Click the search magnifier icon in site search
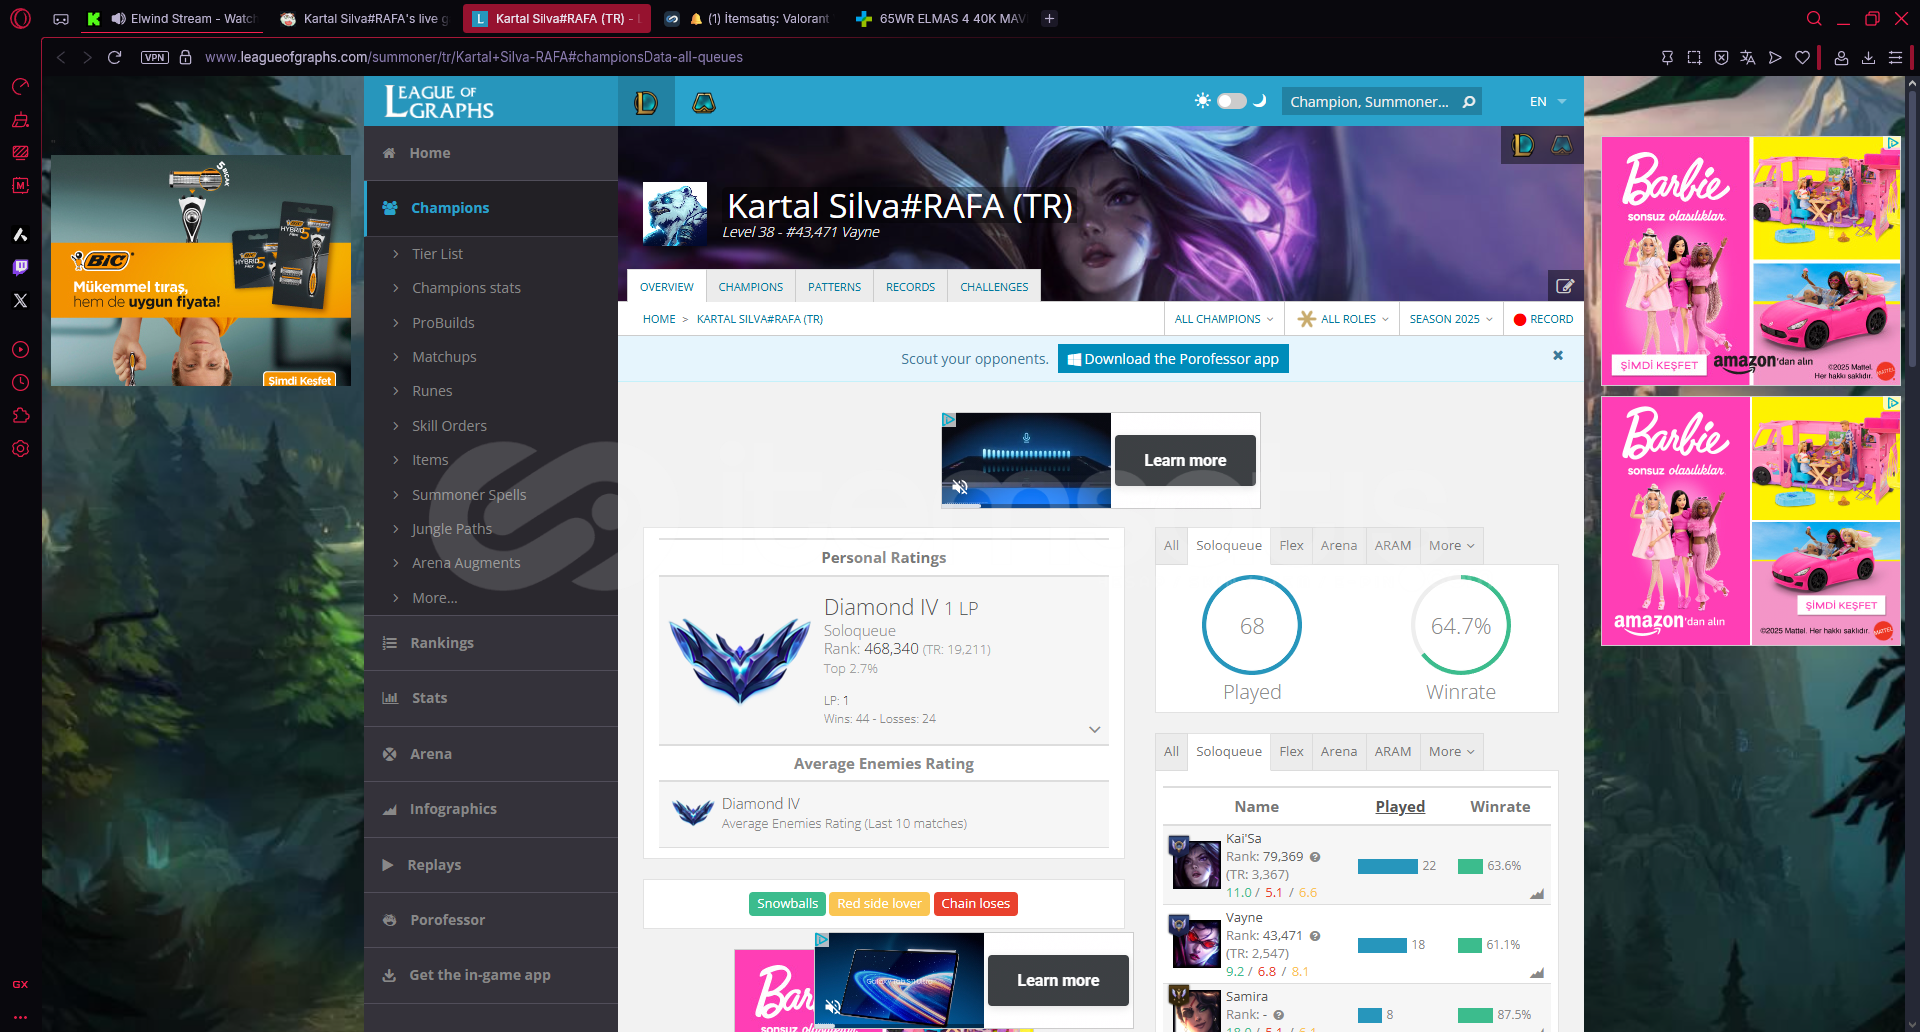Screen dimensions: 1920x1032 tap(1468, 102)
